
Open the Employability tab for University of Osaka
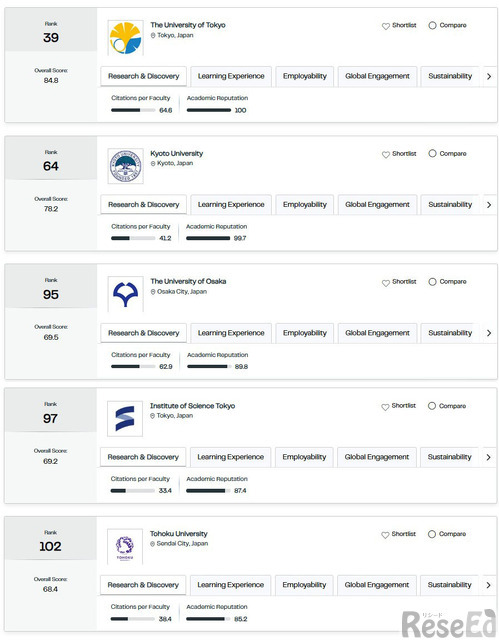tap(305, 333)
